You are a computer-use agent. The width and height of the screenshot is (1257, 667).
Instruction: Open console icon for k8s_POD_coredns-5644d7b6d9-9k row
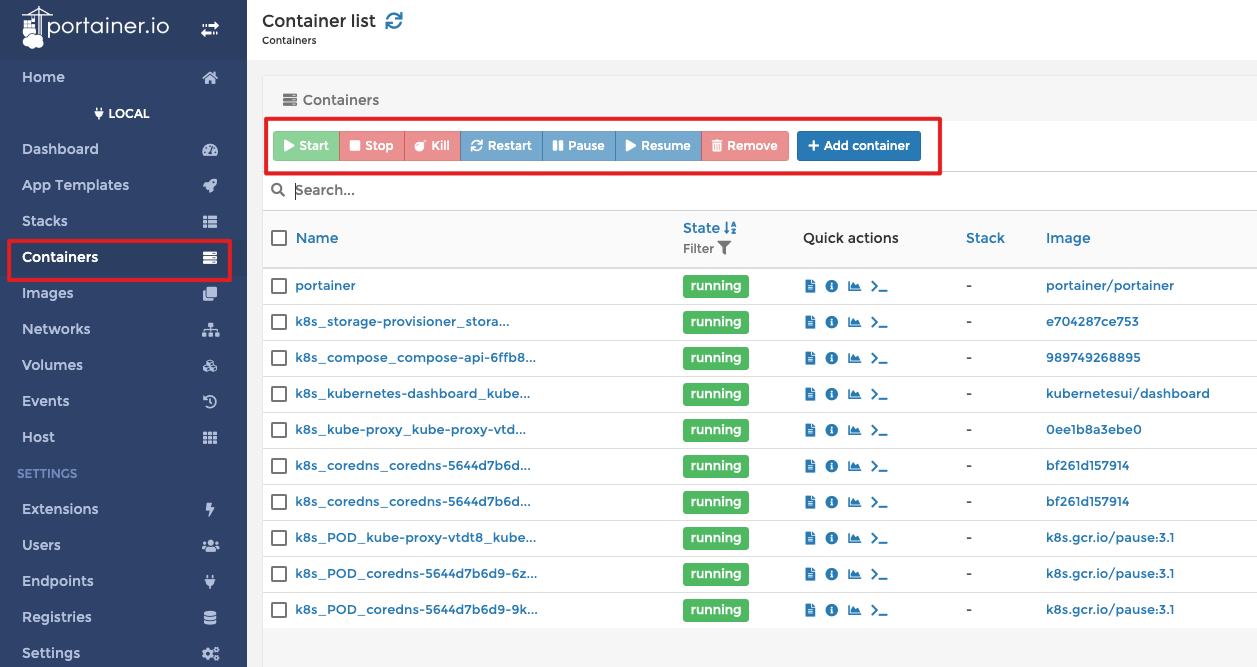879,610
